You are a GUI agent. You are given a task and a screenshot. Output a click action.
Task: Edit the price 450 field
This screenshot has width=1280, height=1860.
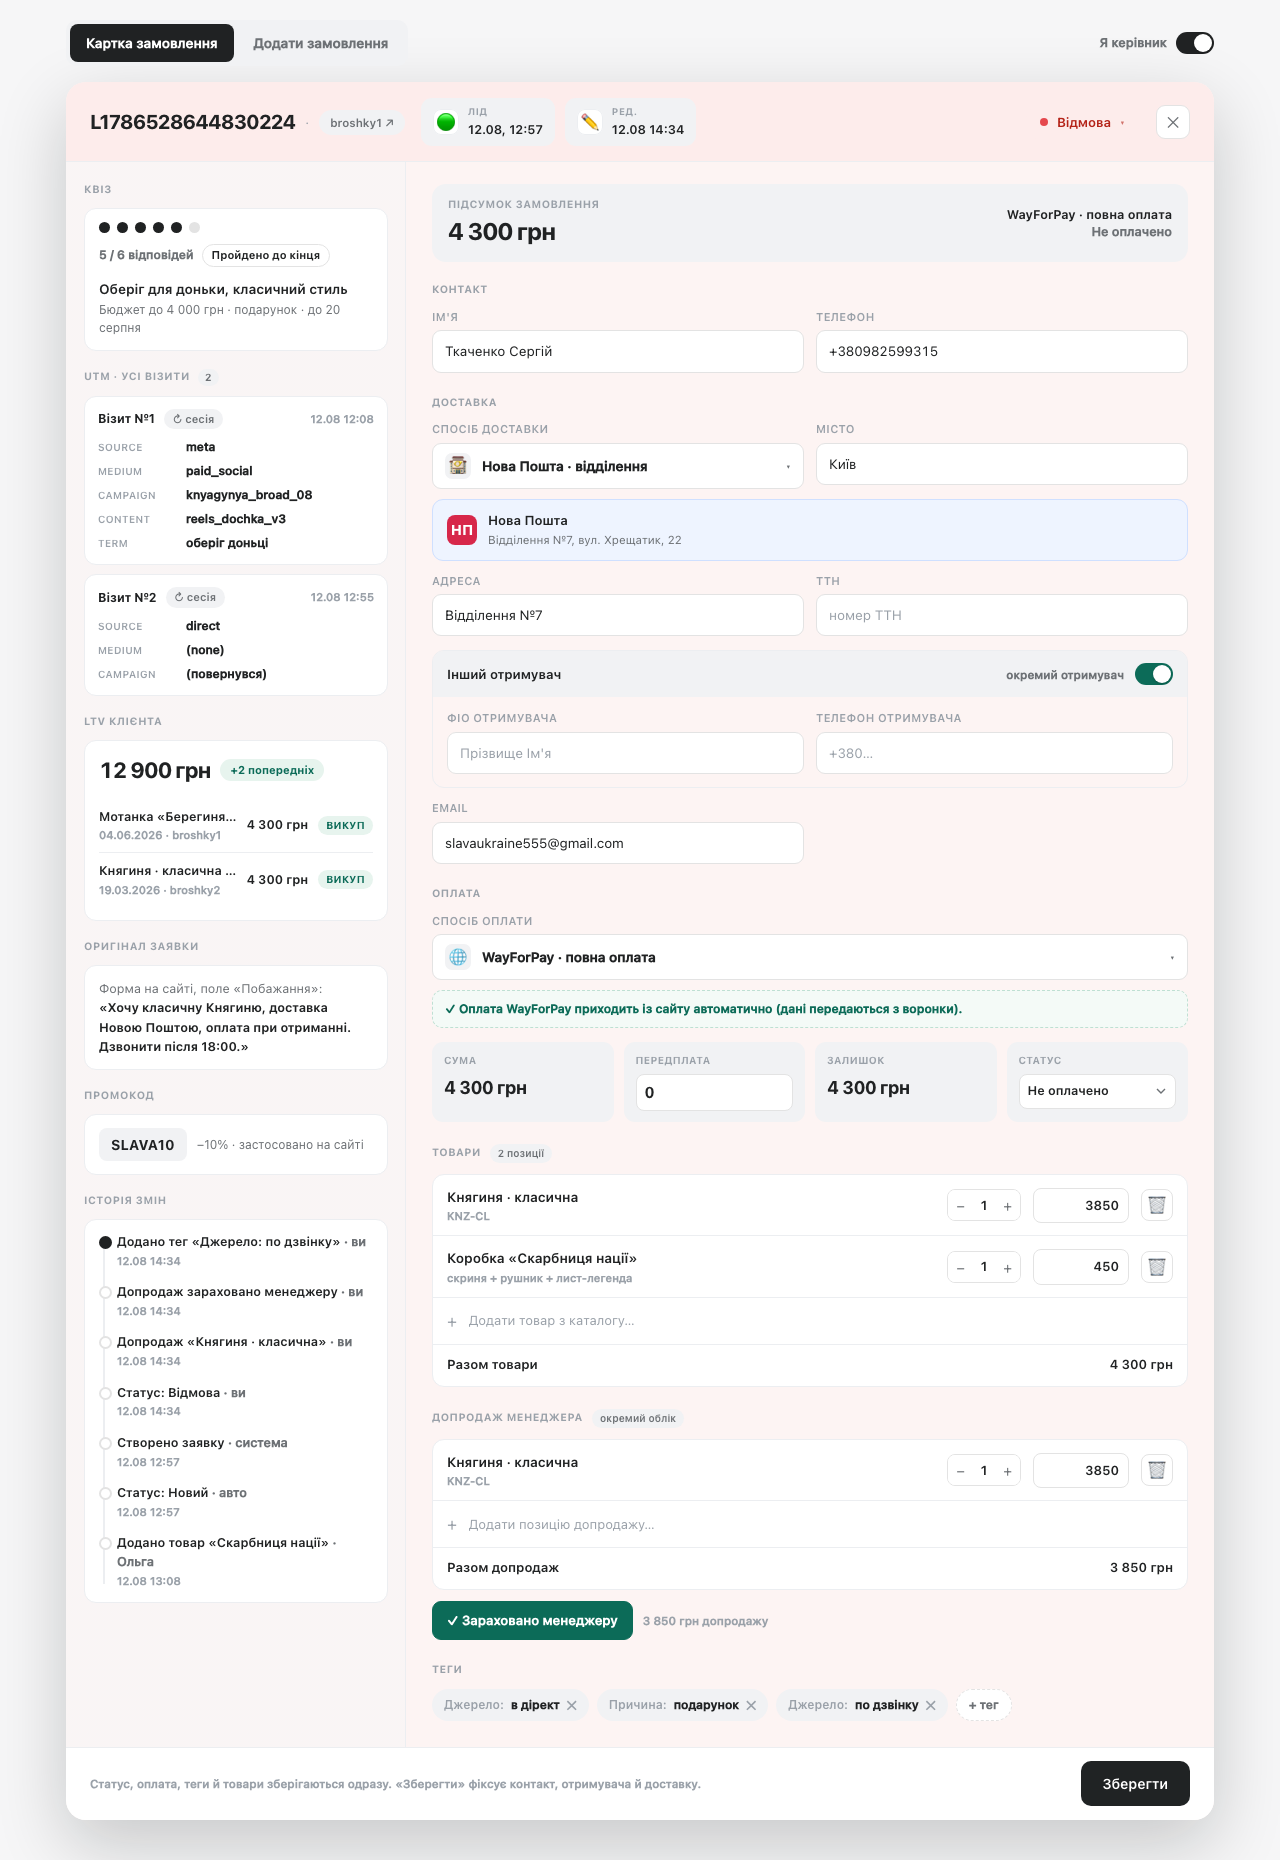(1081, 1267)
